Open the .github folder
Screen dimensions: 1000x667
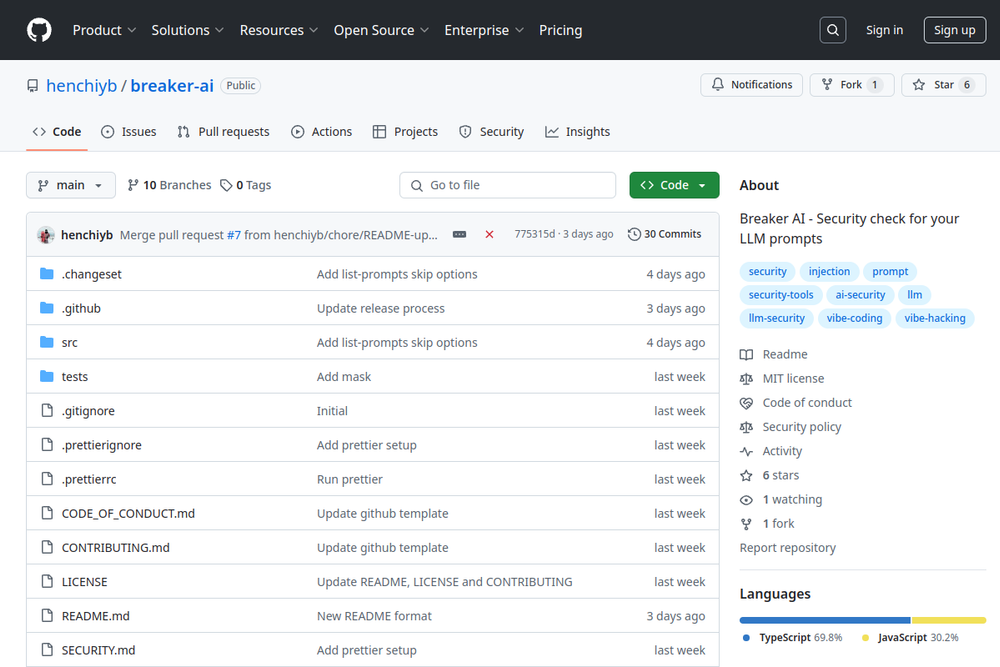[81, 309]
